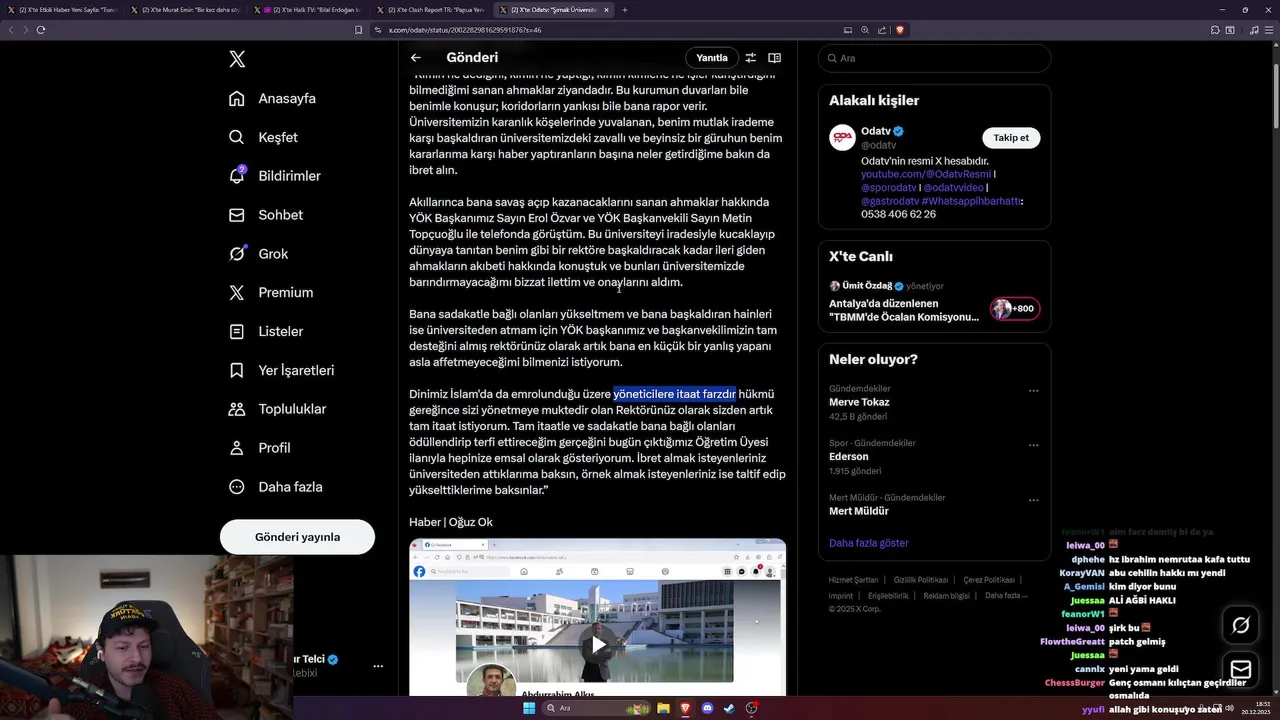Open zoom icon in the address bar
The width and height of the screenshot is (1280, 720).
(x=865, y=30)
